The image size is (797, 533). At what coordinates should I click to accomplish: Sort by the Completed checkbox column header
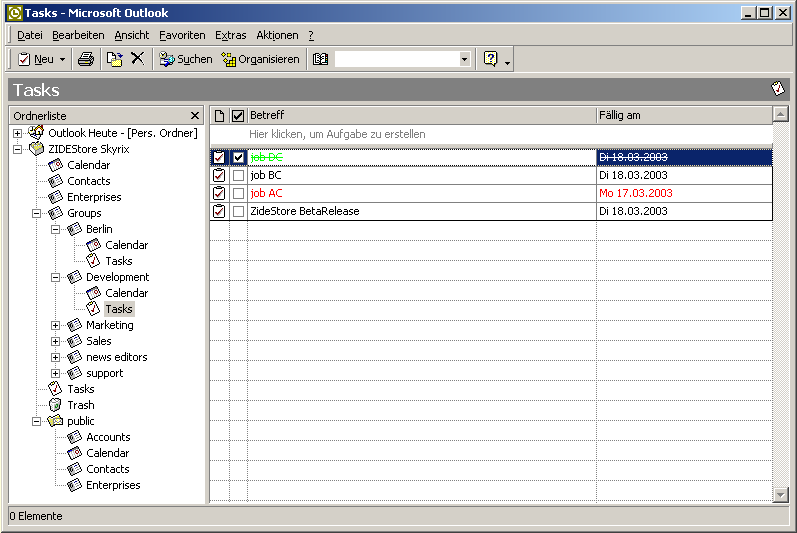238,116
